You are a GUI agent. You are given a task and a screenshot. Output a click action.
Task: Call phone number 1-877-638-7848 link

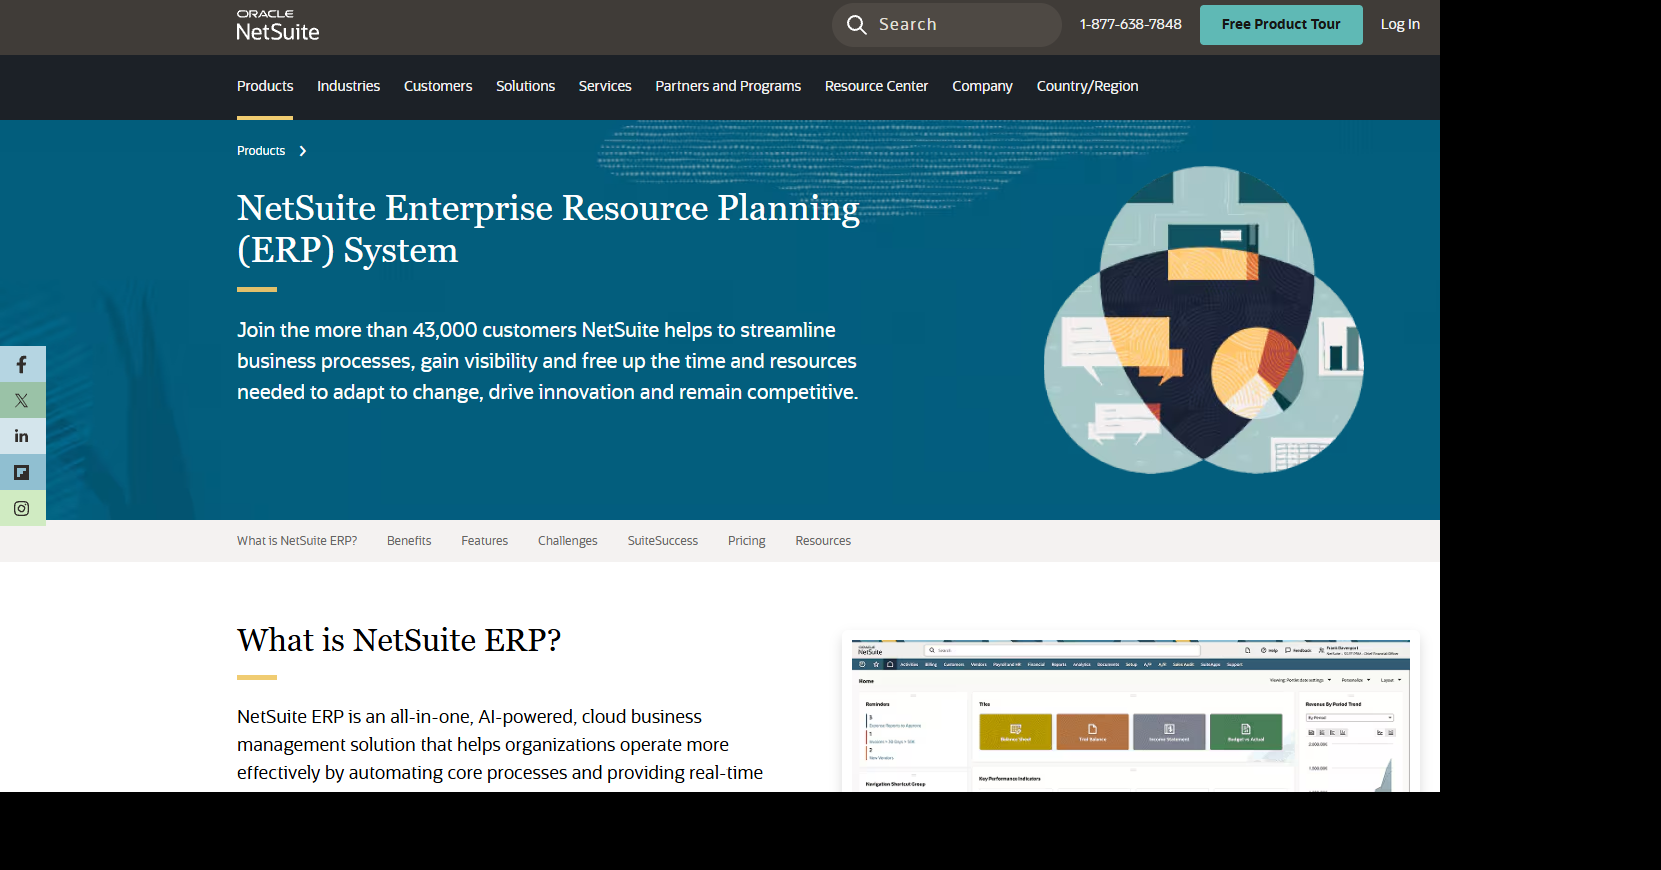[1130, 24]
